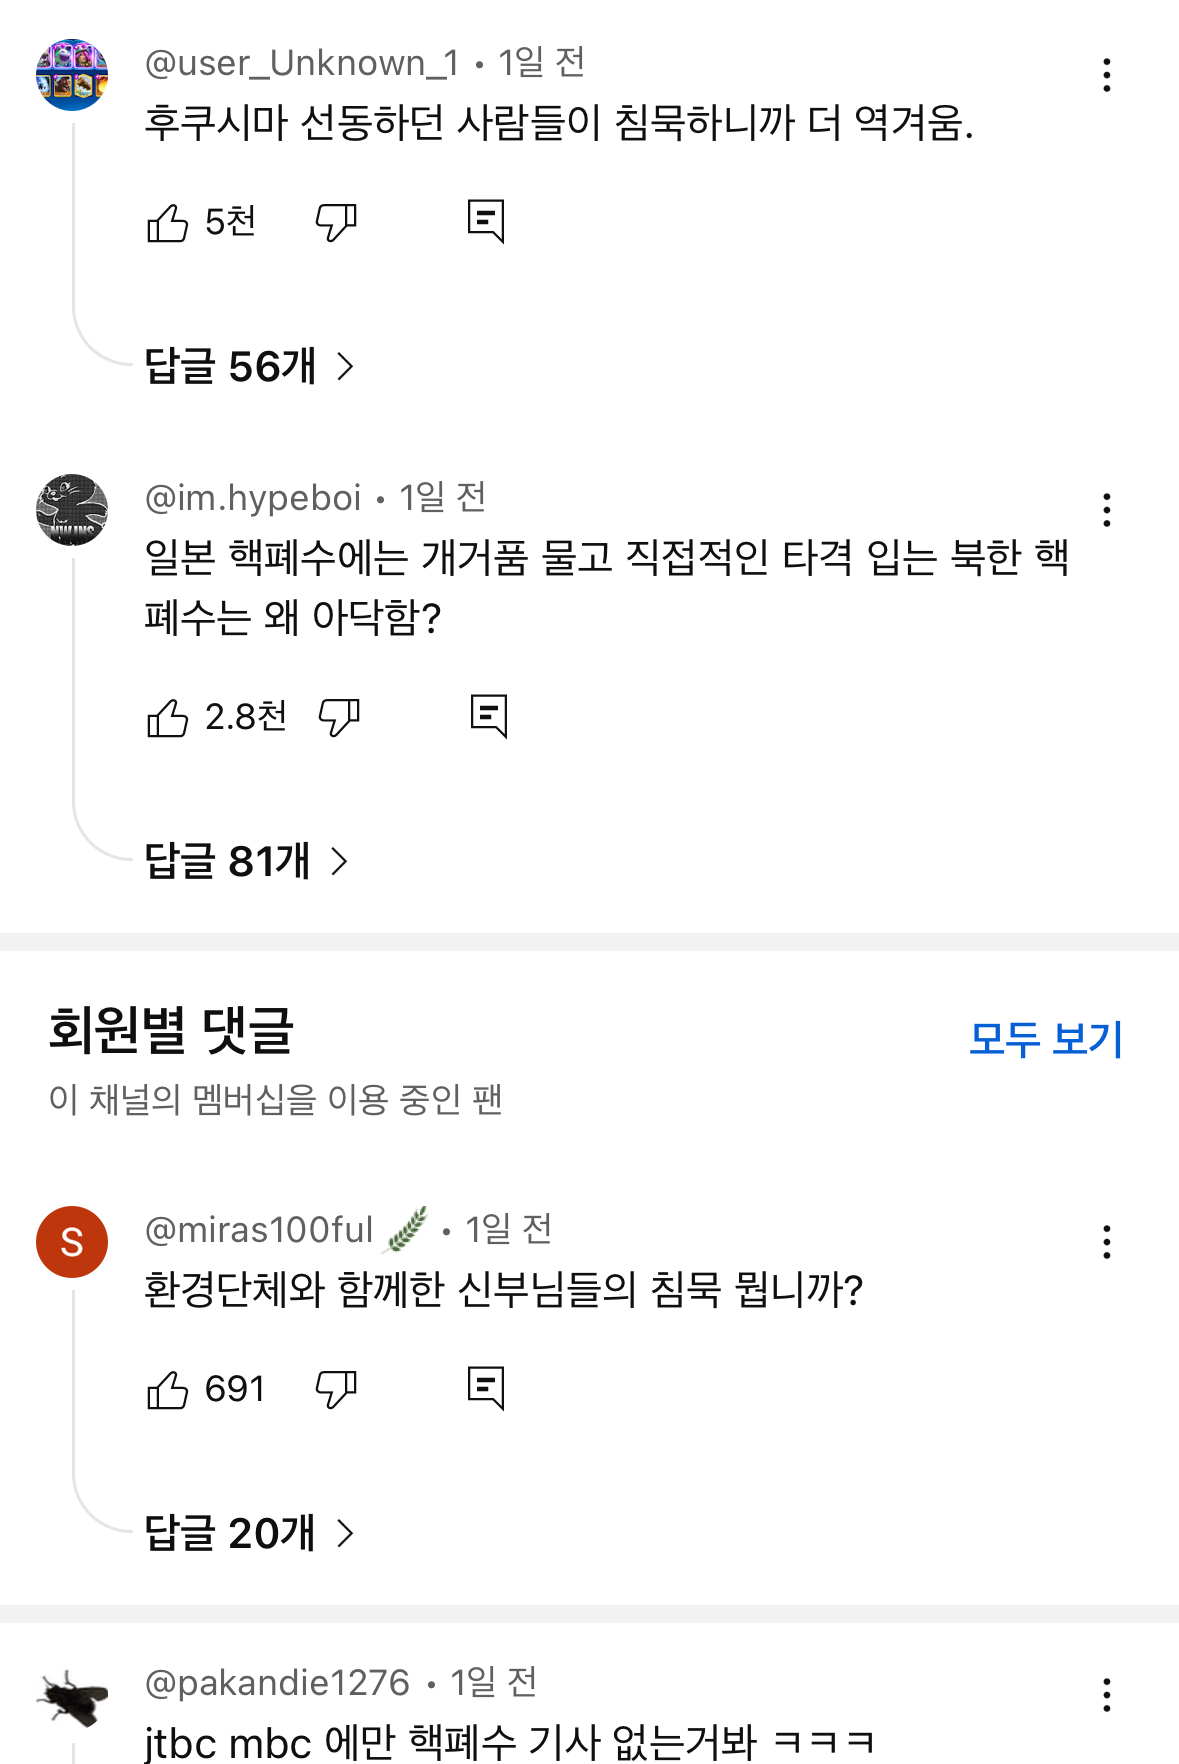Like the @im.hypeboi comment

click(x=168, y=717)
